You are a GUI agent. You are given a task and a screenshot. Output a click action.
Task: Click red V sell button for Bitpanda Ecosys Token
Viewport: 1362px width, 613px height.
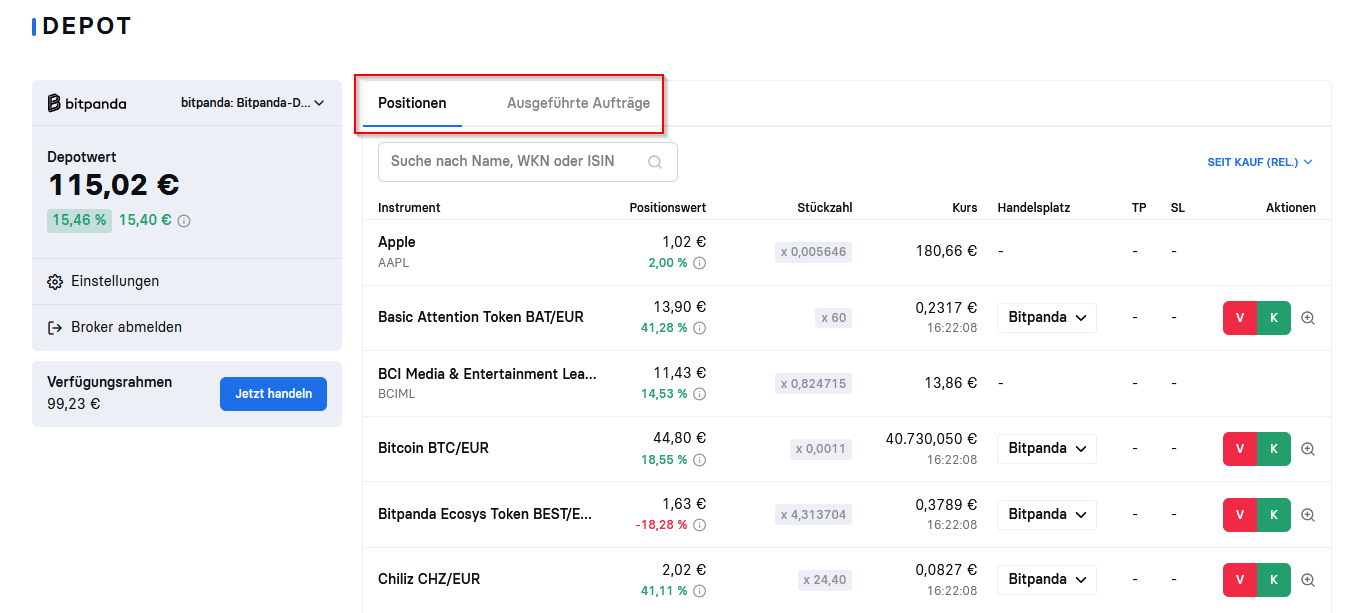1240,515
